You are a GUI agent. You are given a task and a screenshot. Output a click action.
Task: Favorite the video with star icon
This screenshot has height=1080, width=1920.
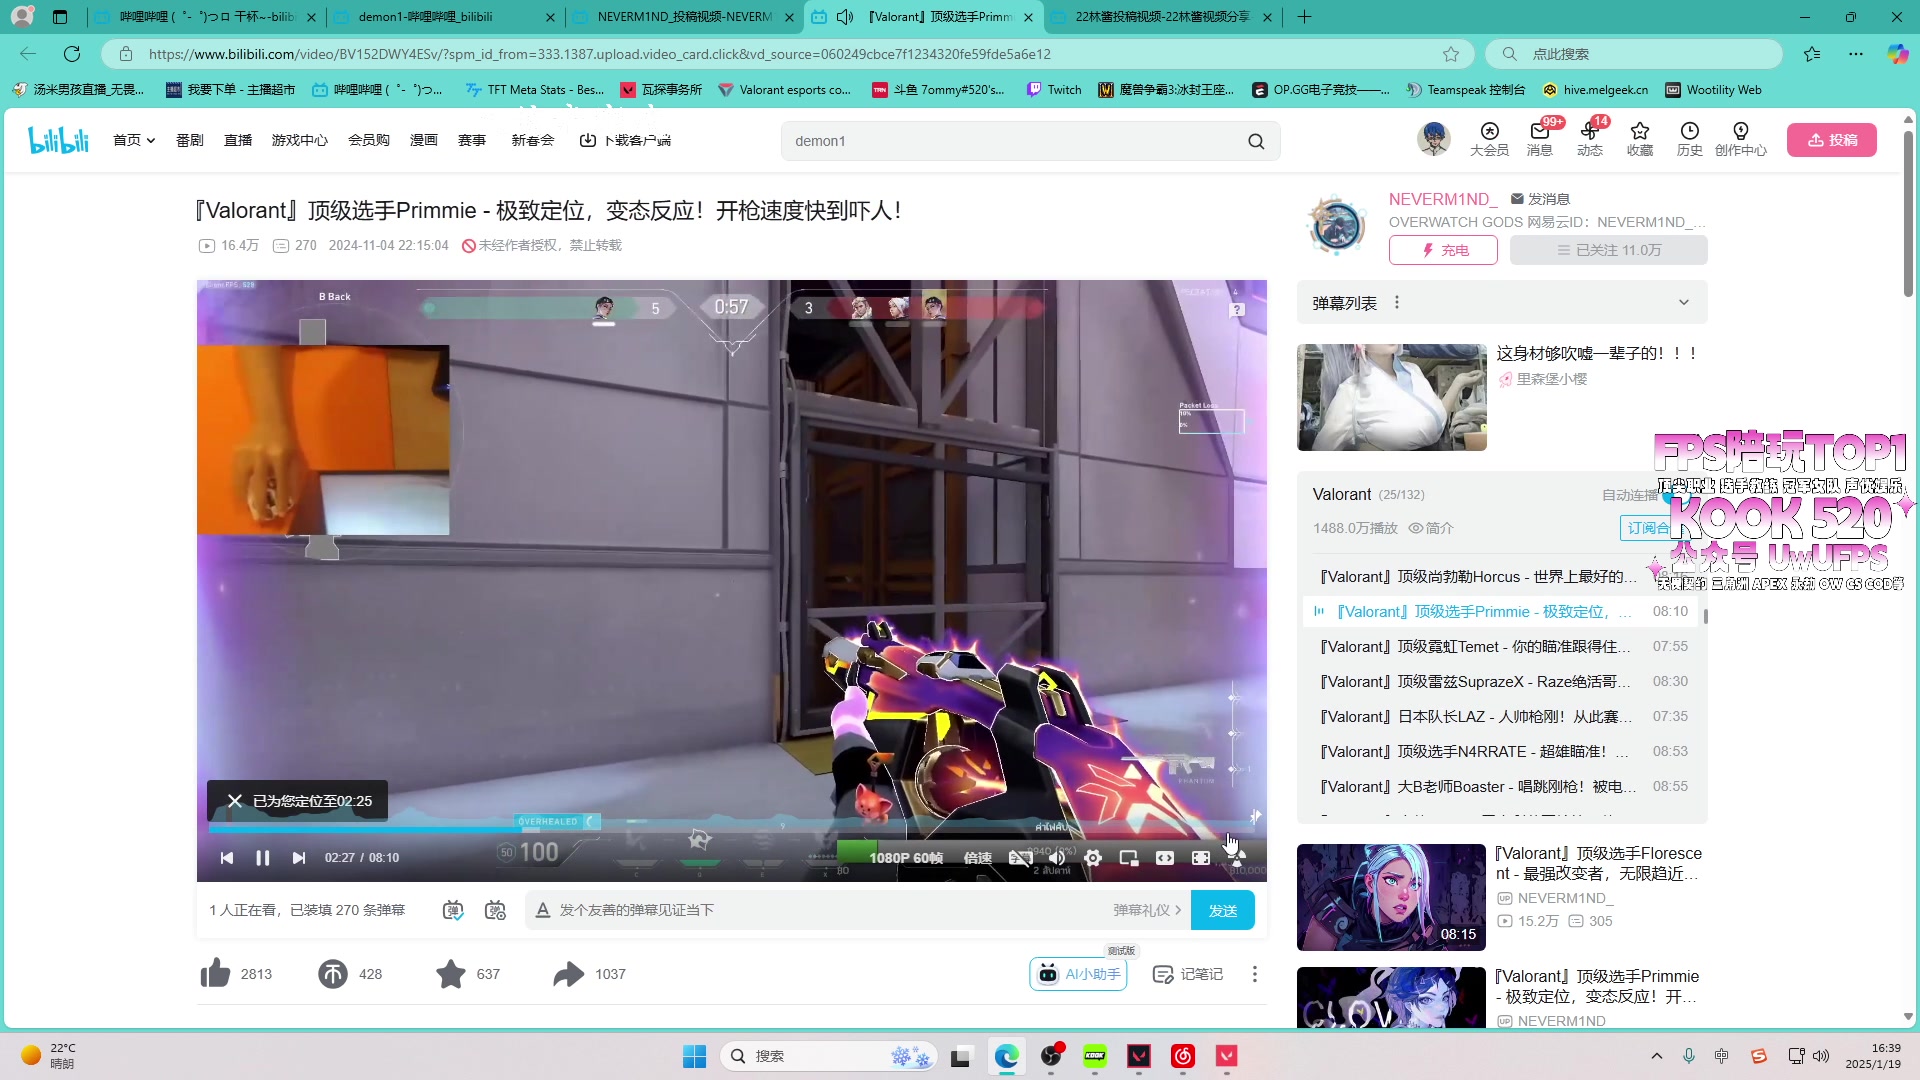[x=451, y=973]
